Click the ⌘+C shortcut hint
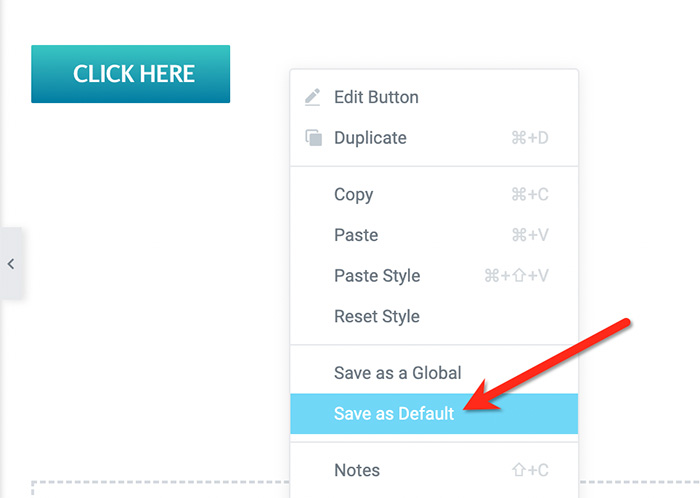 pyautogui.click(x=530, y=195)
